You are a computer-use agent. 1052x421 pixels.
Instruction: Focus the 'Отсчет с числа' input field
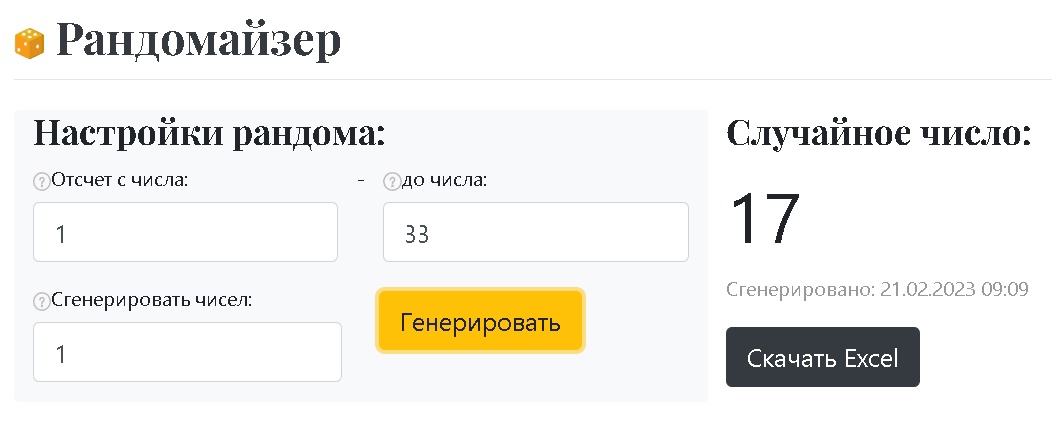coord(185,233)
